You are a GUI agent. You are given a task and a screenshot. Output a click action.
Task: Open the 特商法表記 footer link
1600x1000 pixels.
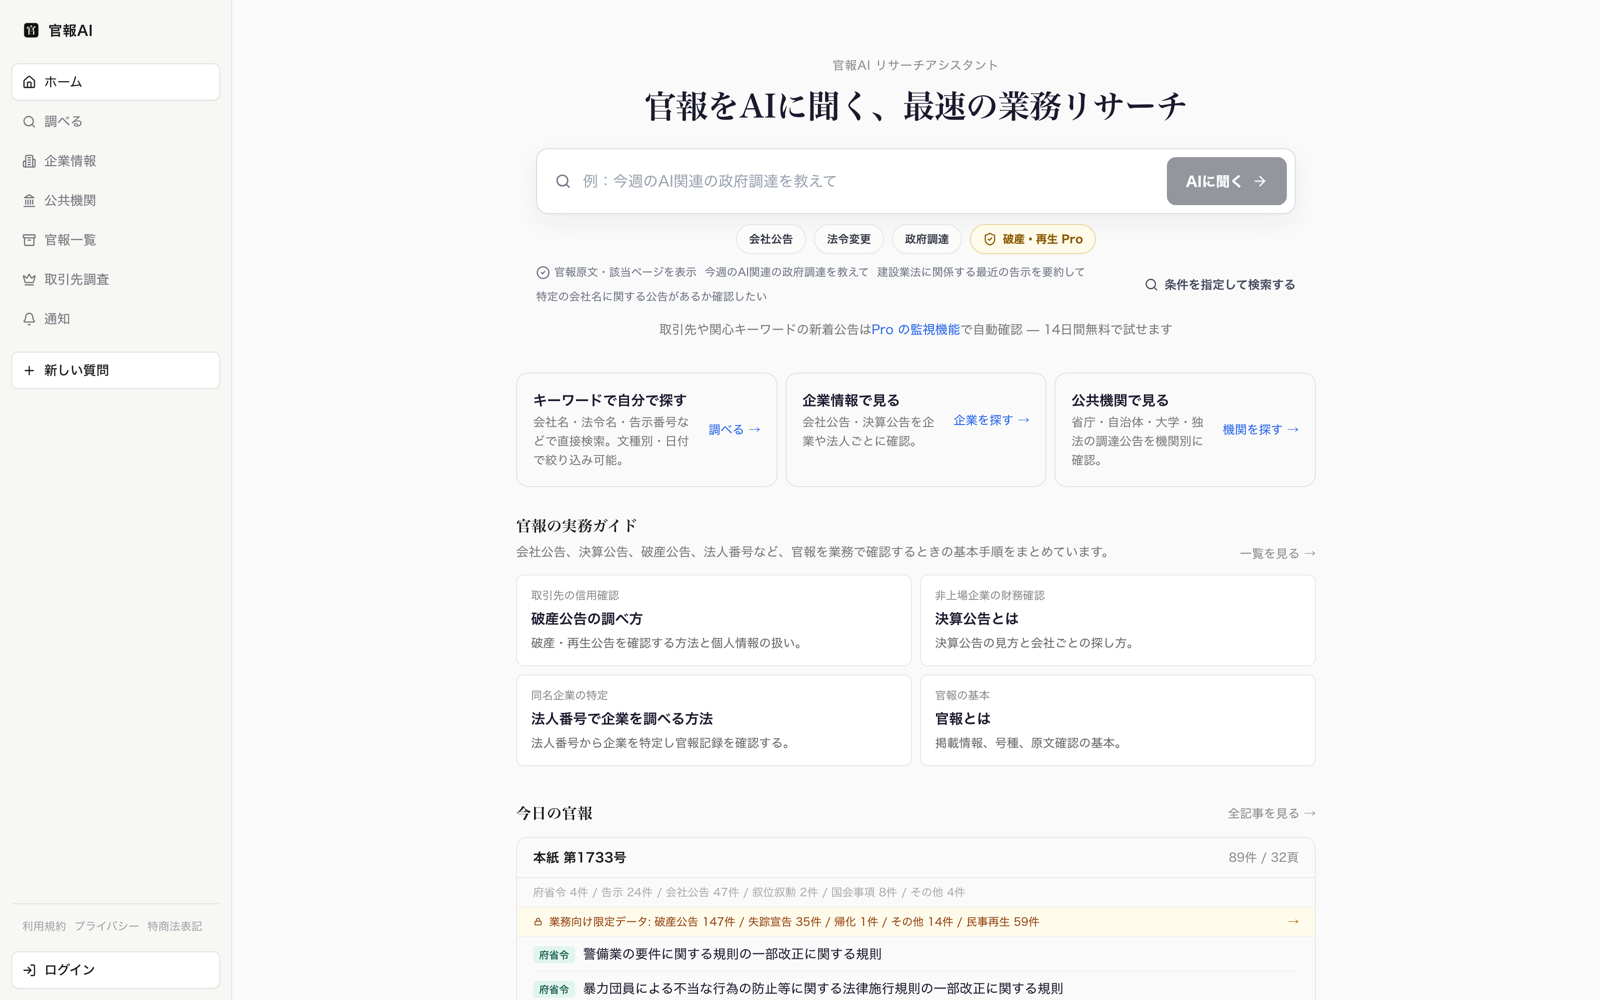(x=174, y=927)
